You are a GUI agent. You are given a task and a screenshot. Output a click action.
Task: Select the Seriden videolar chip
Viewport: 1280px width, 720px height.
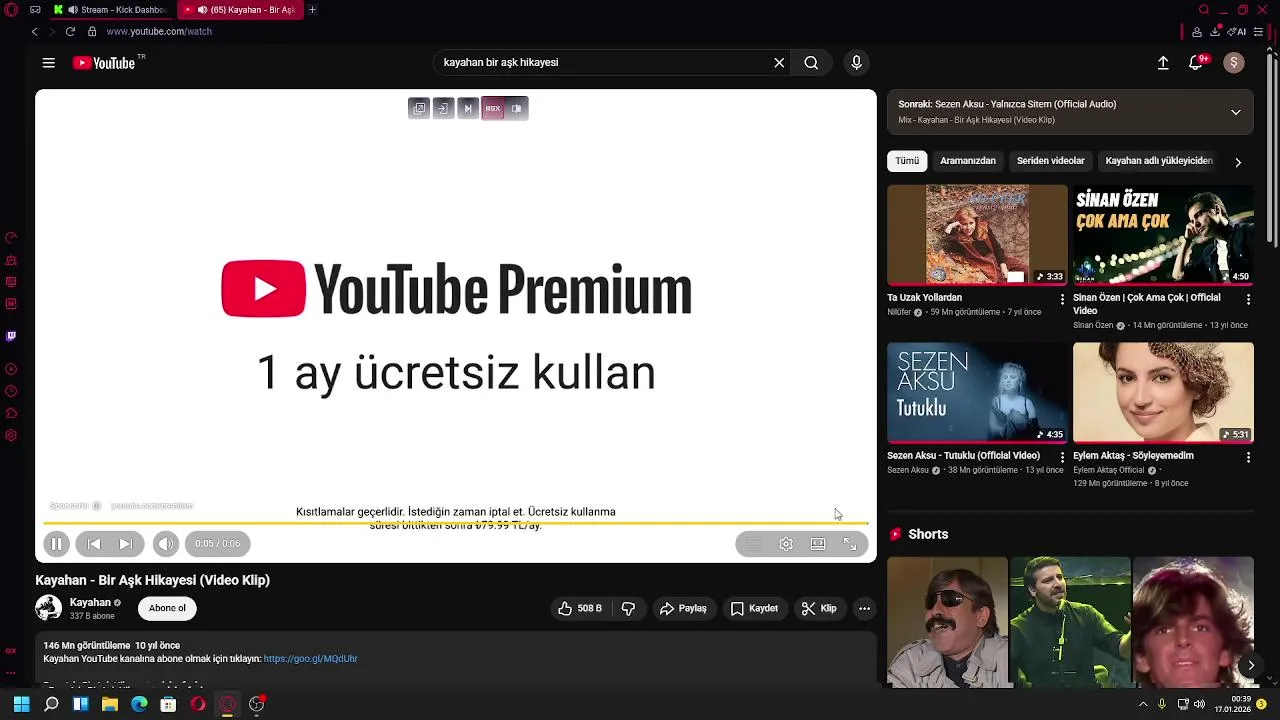[1051, 161]
